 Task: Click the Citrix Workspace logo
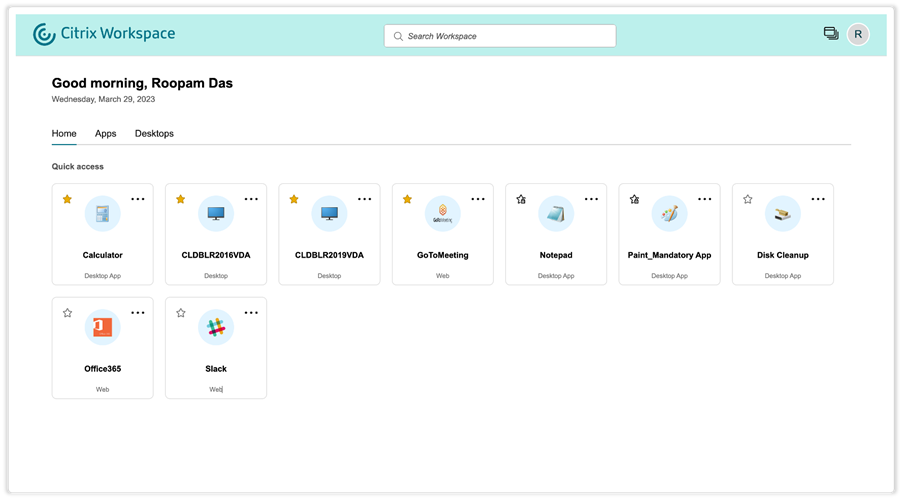[x=104, y=34]
